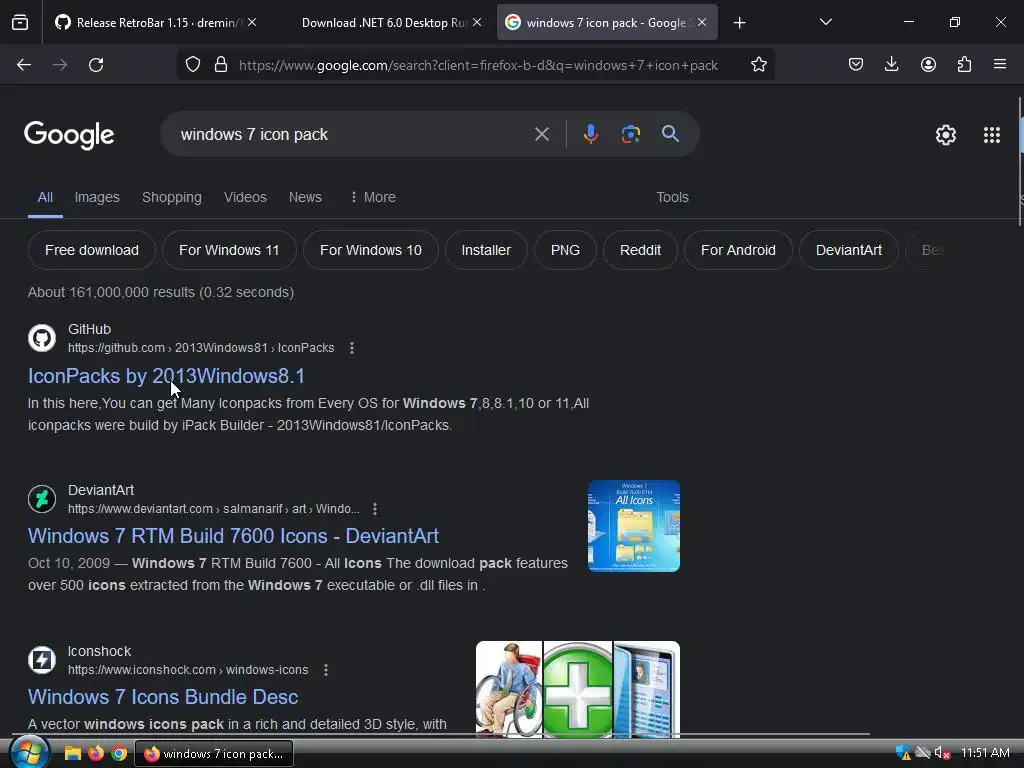Open the DeviantArt result options dots
Image resolution: width=1024 pixels, height=768 pixels.
[x=375, y=509]
